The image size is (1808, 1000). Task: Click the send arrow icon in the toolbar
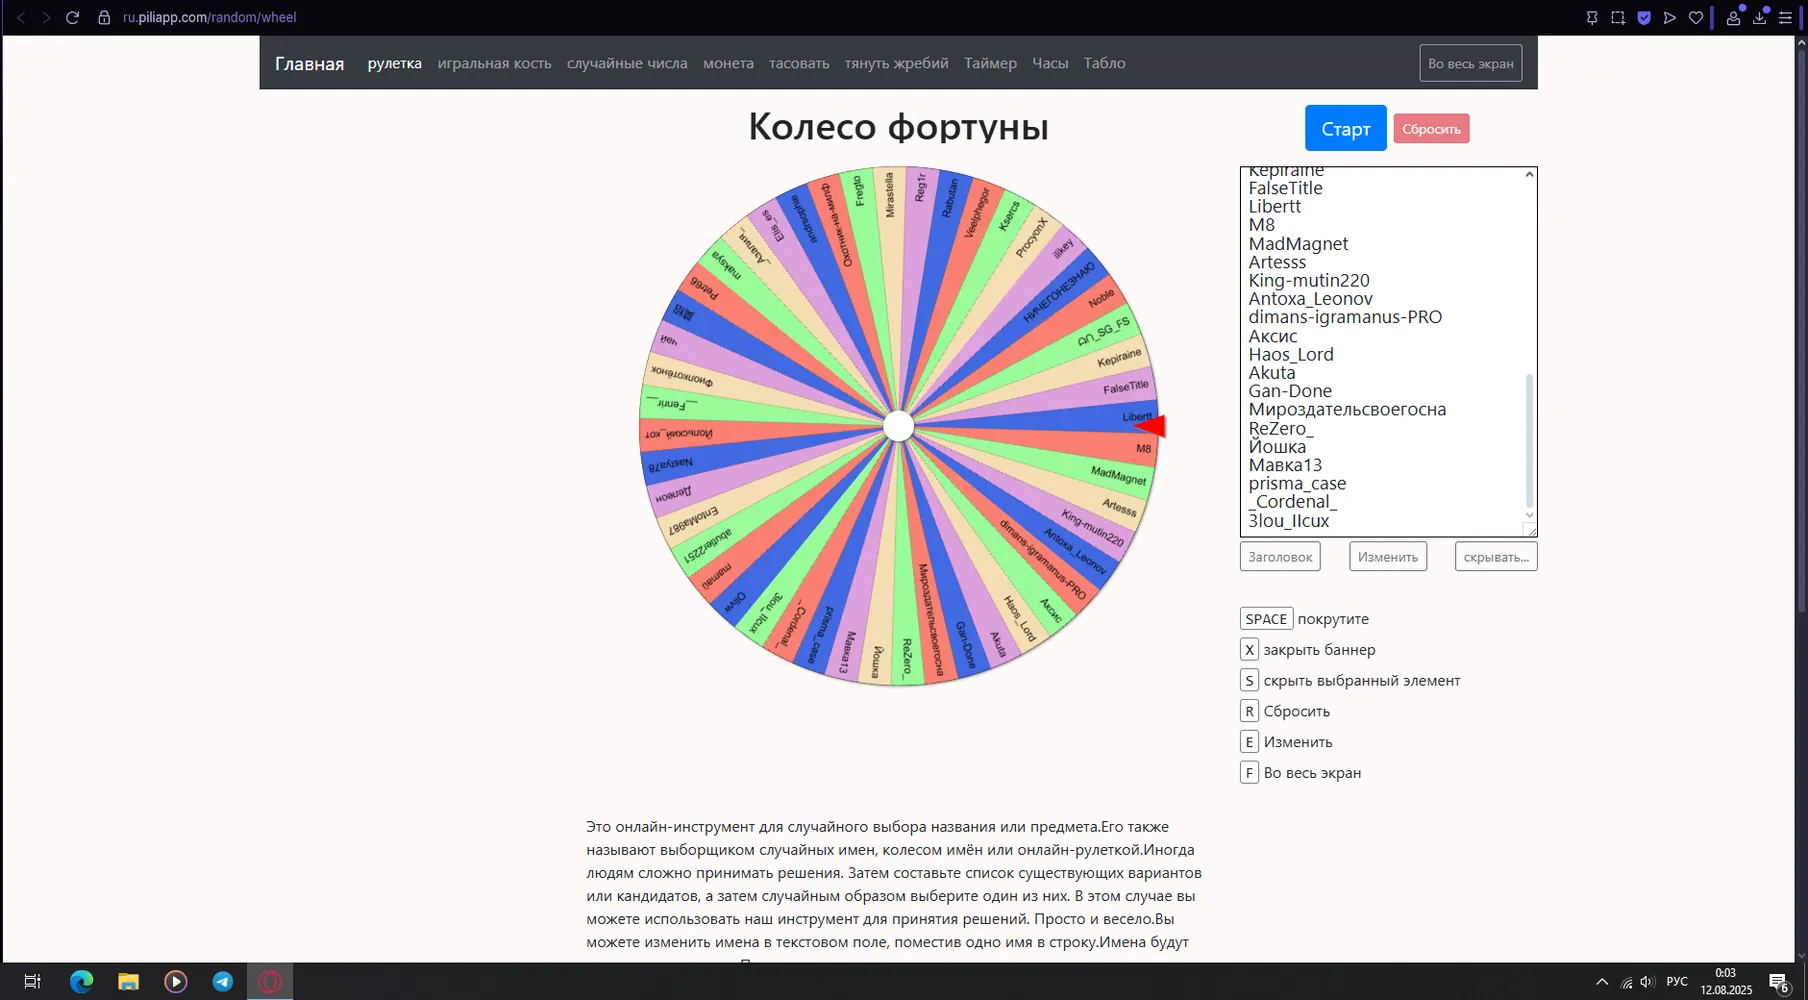[1670, 17]
